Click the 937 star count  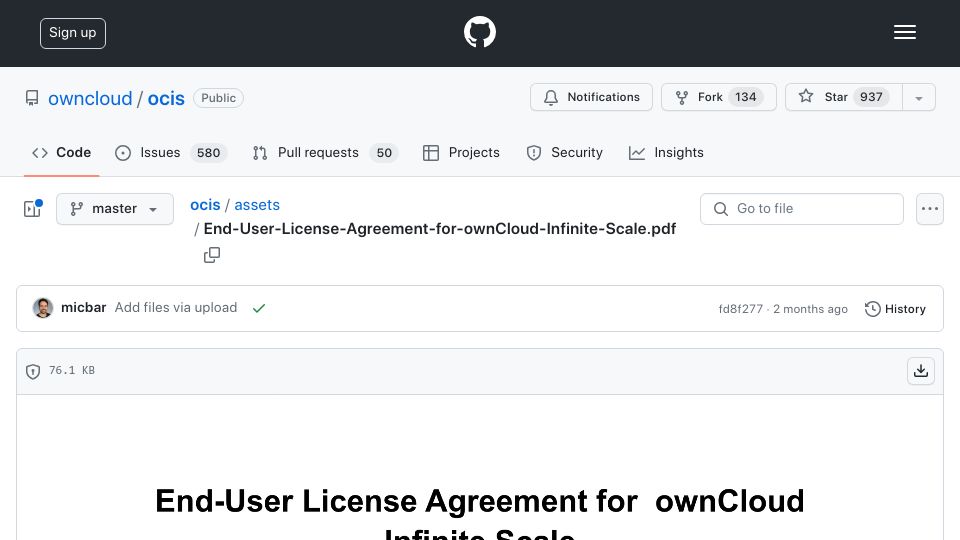(871, 97)
